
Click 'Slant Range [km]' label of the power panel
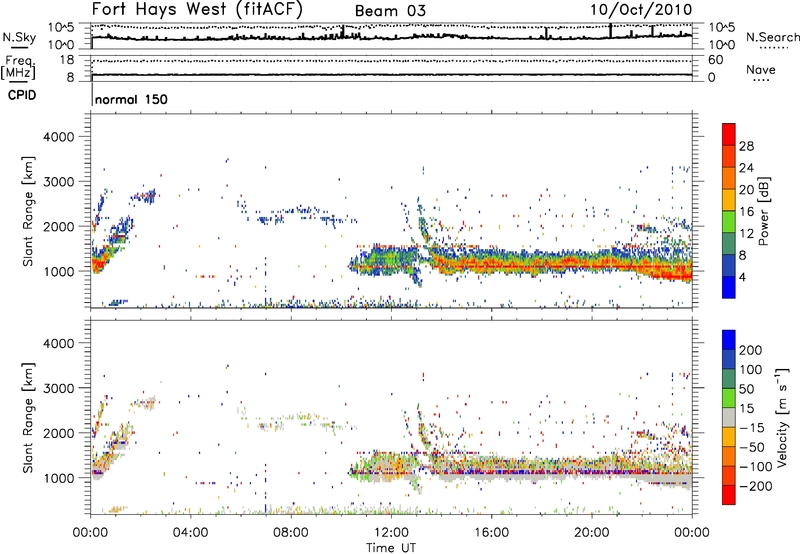coord(28,211)
